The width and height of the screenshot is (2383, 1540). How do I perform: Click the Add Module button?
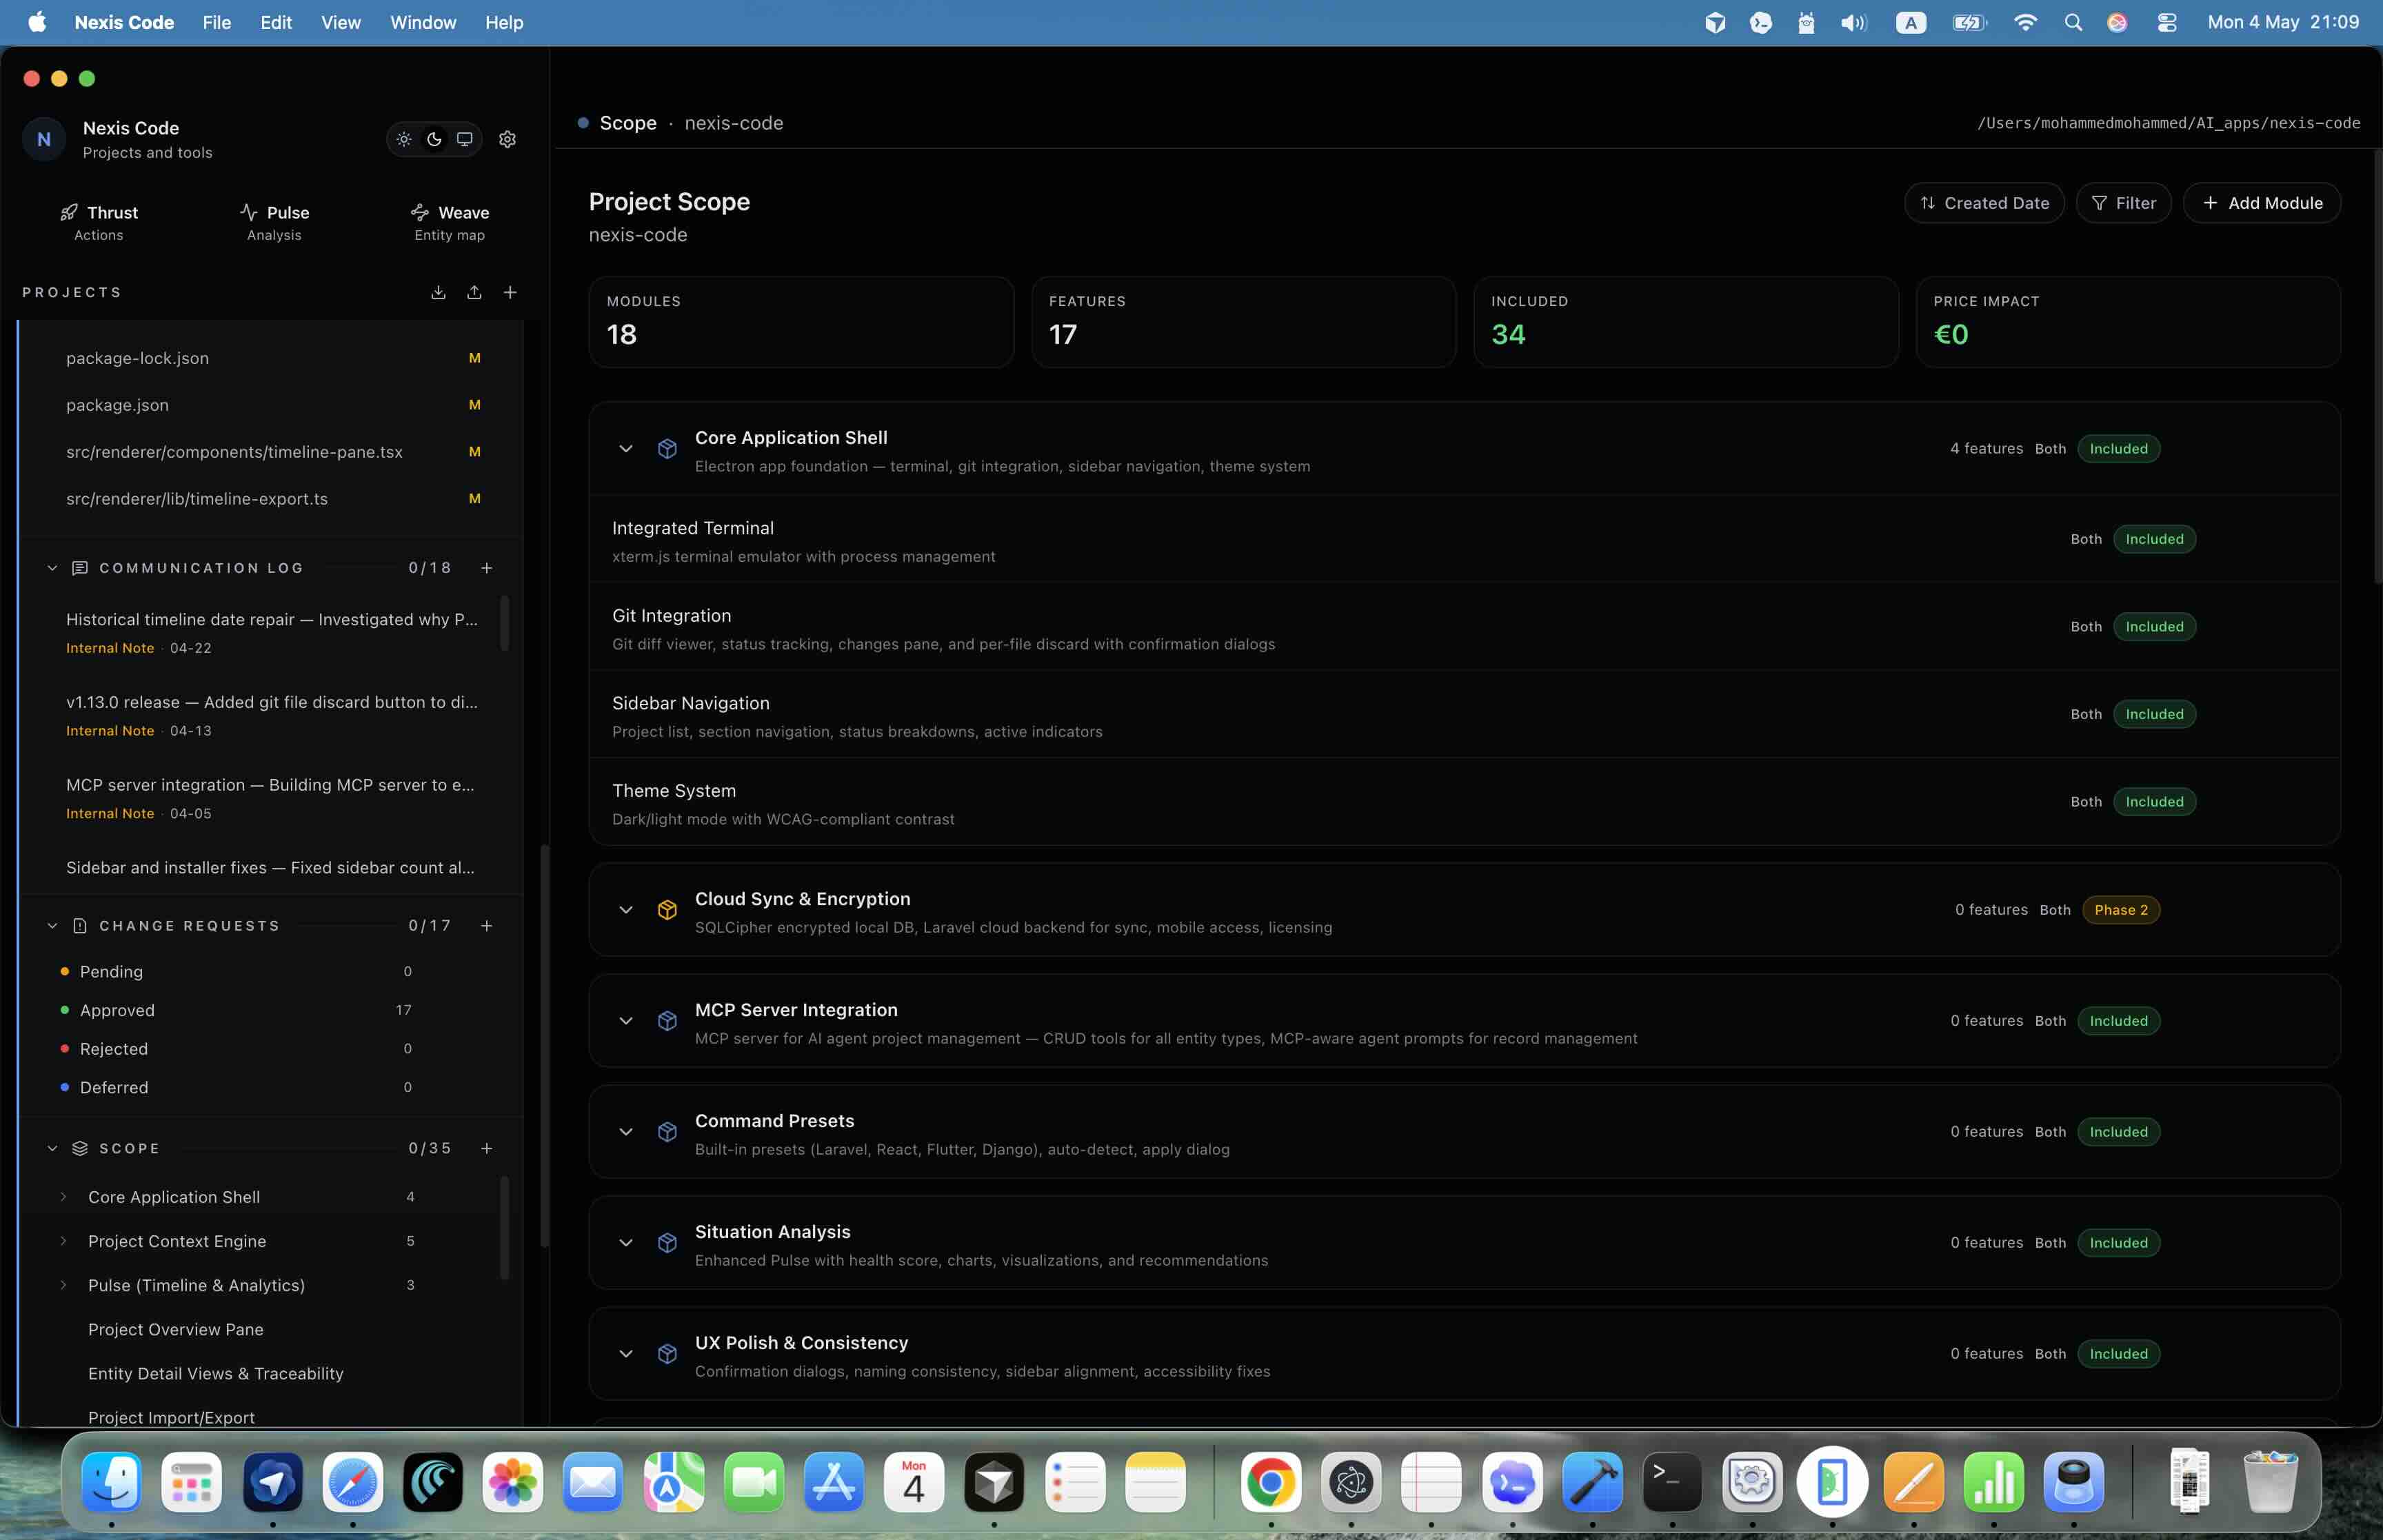click(2262, 203)
